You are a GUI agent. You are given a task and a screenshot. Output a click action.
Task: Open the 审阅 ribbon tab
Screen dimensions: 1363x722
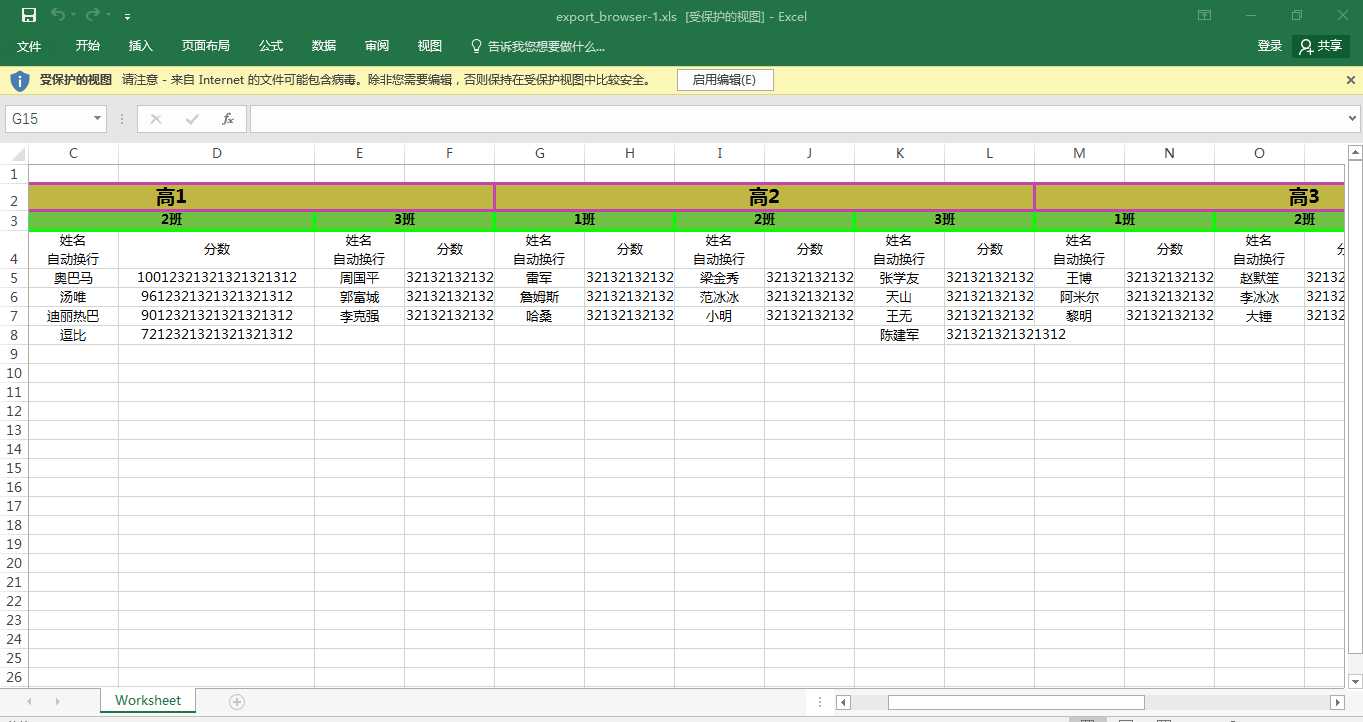[377, 46]
